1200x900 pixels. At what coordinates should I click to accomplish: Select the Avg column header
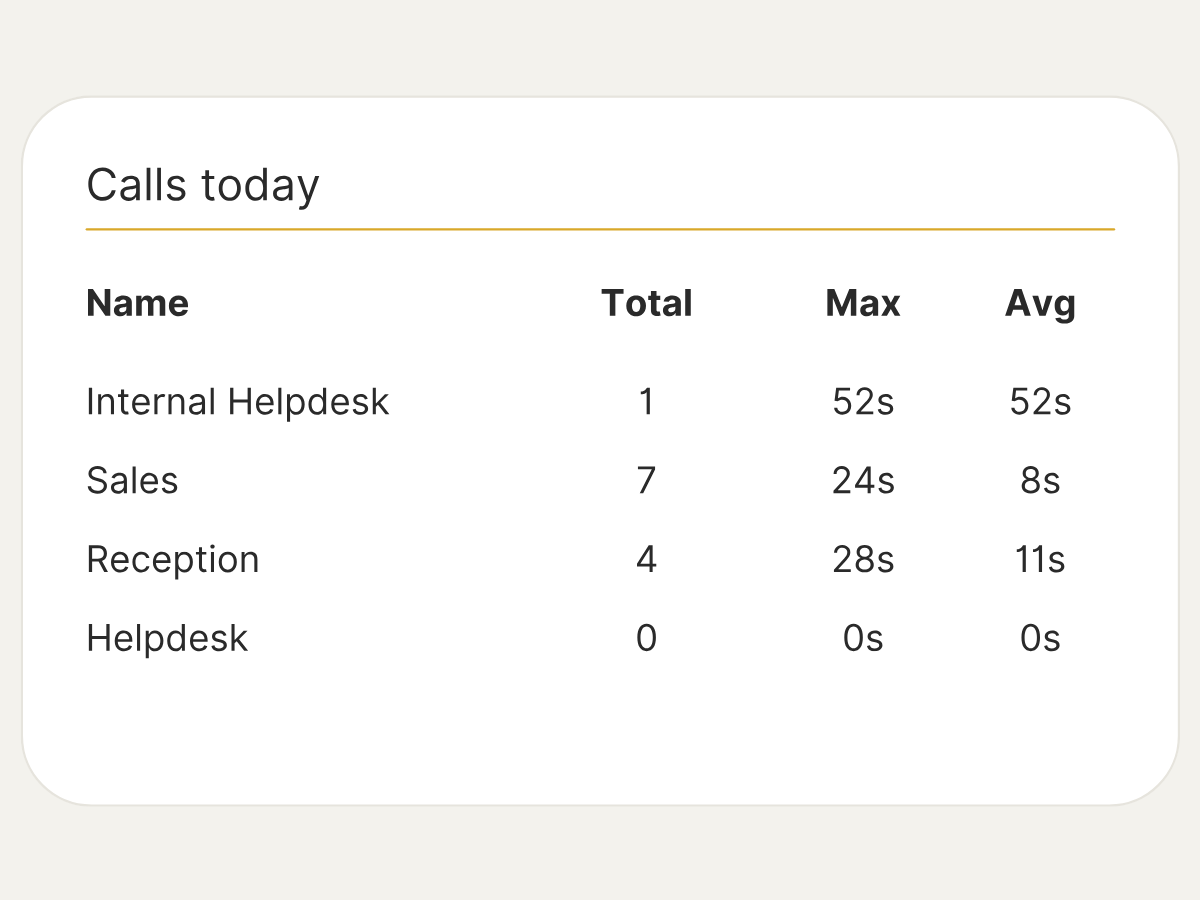tap(1040, 304)
